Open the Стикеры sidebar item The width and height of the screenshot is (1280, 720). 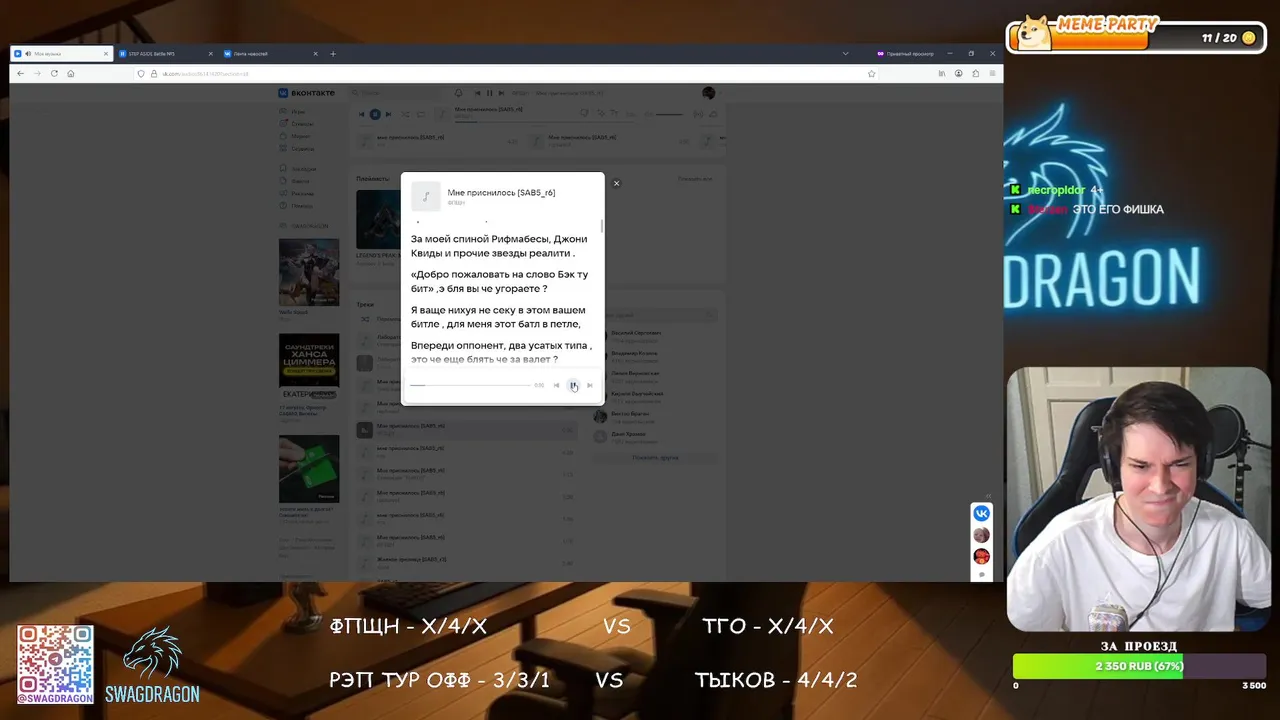(298, 124)
